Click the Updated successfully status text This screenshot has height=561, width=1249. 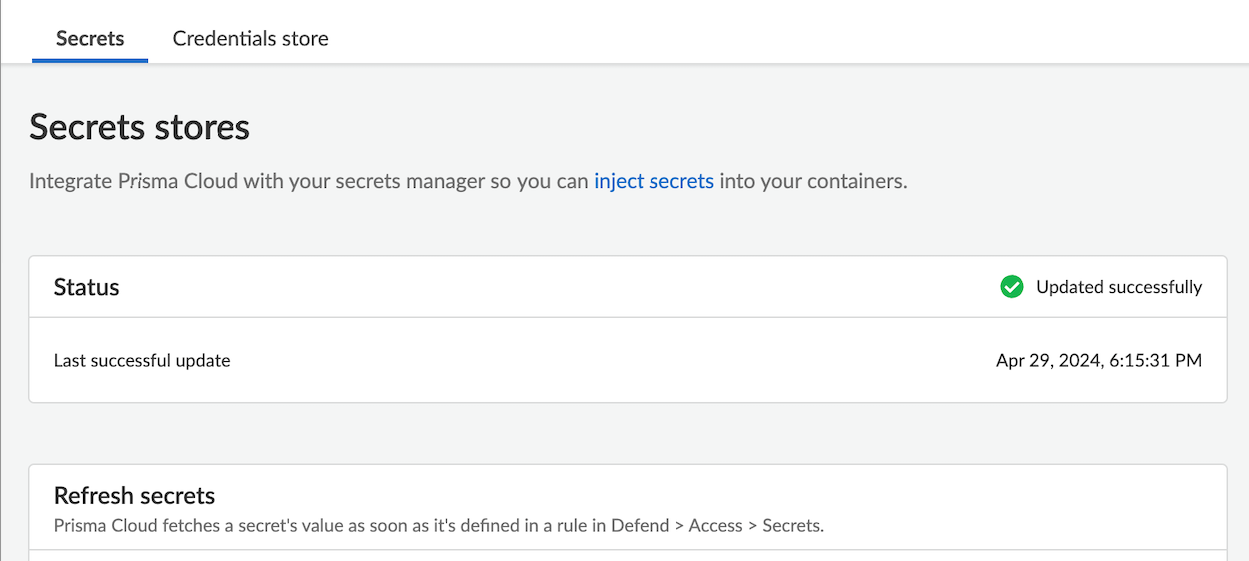click(x=1118, y=287)
